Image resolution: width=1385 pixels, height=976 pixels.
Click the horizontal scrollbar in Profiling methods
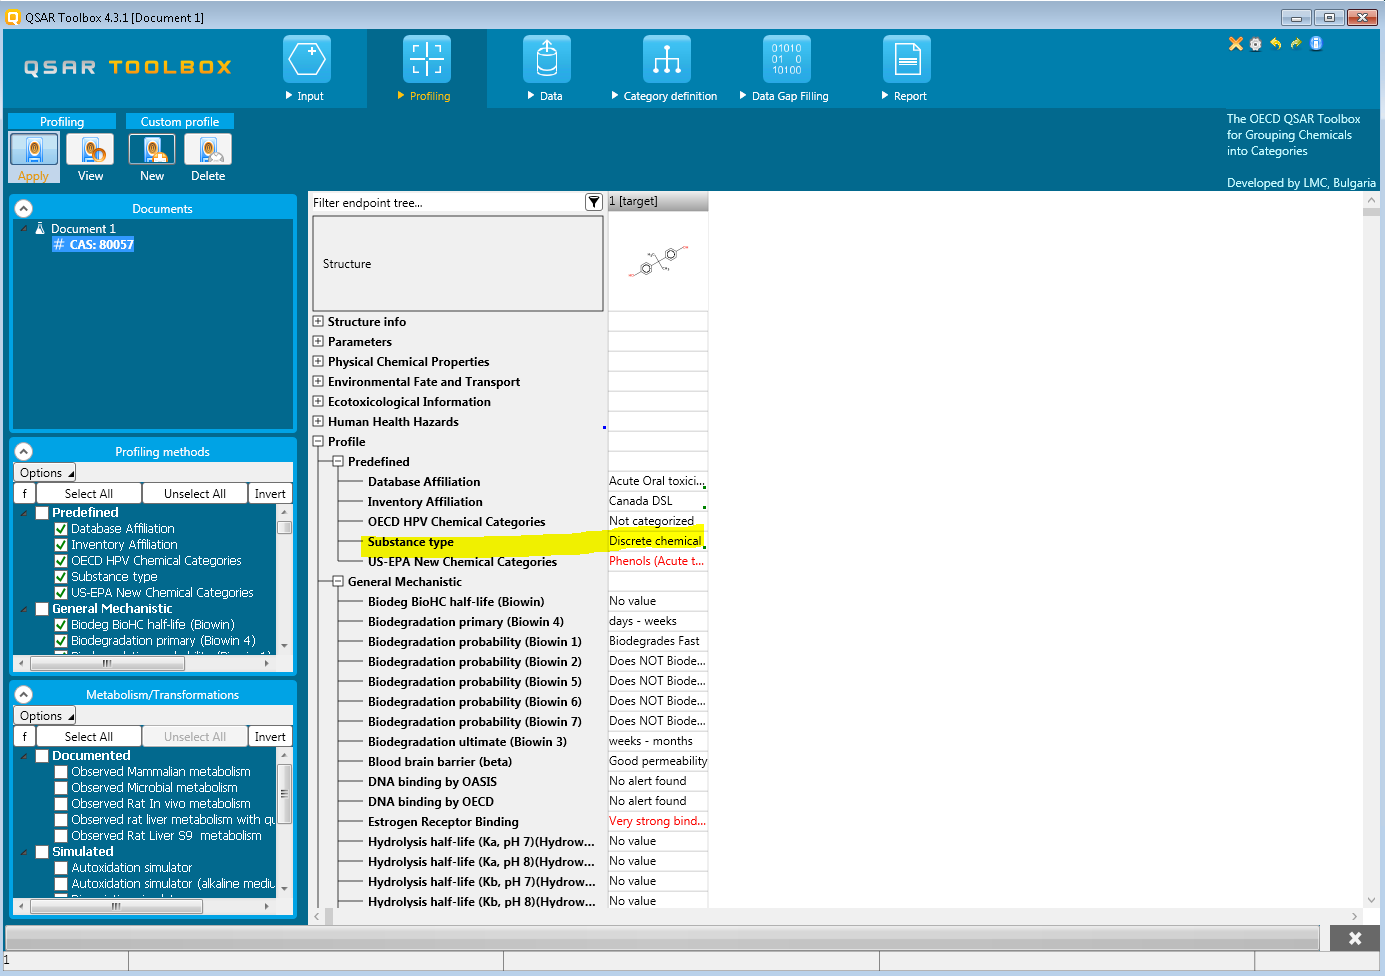pos(107,663)
